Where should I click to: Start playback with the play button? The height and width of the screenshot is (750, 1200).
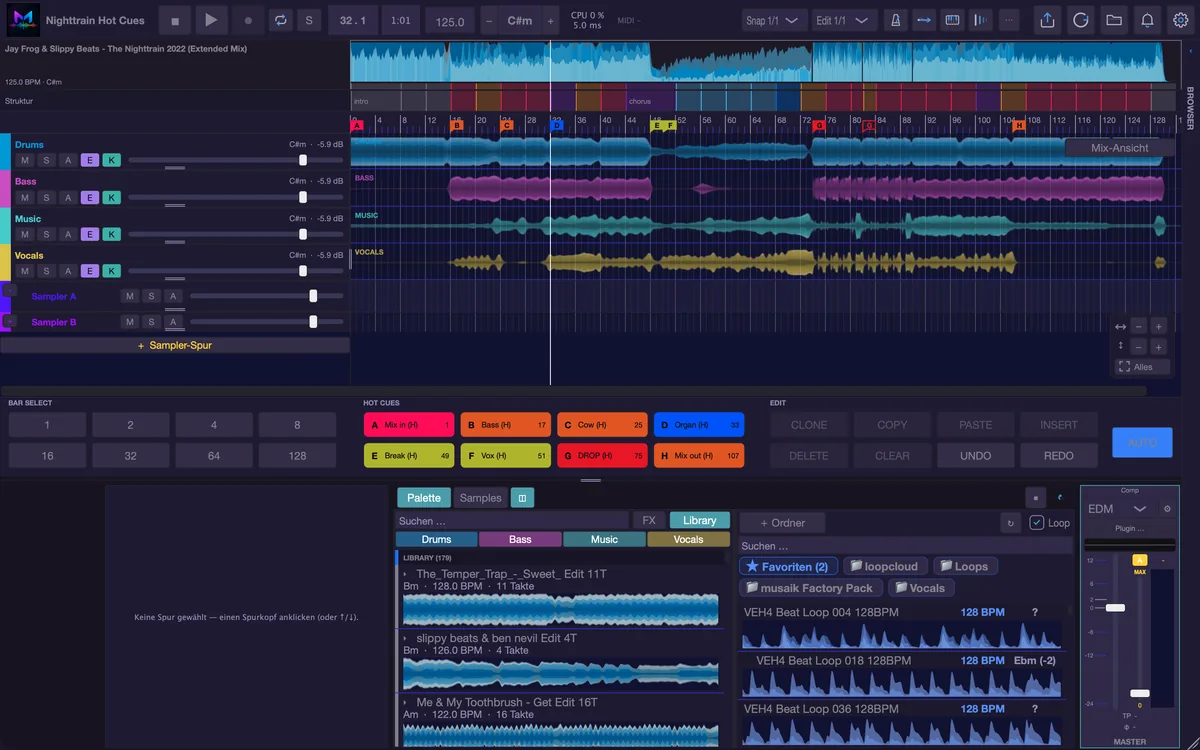[x=210, y=20]
